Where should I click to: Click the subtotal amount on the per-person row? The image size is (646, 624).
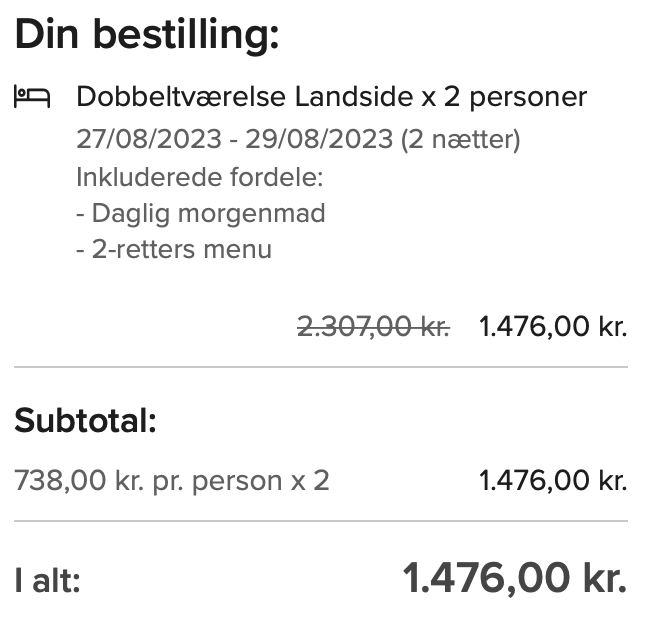click(x=553, y=481)
